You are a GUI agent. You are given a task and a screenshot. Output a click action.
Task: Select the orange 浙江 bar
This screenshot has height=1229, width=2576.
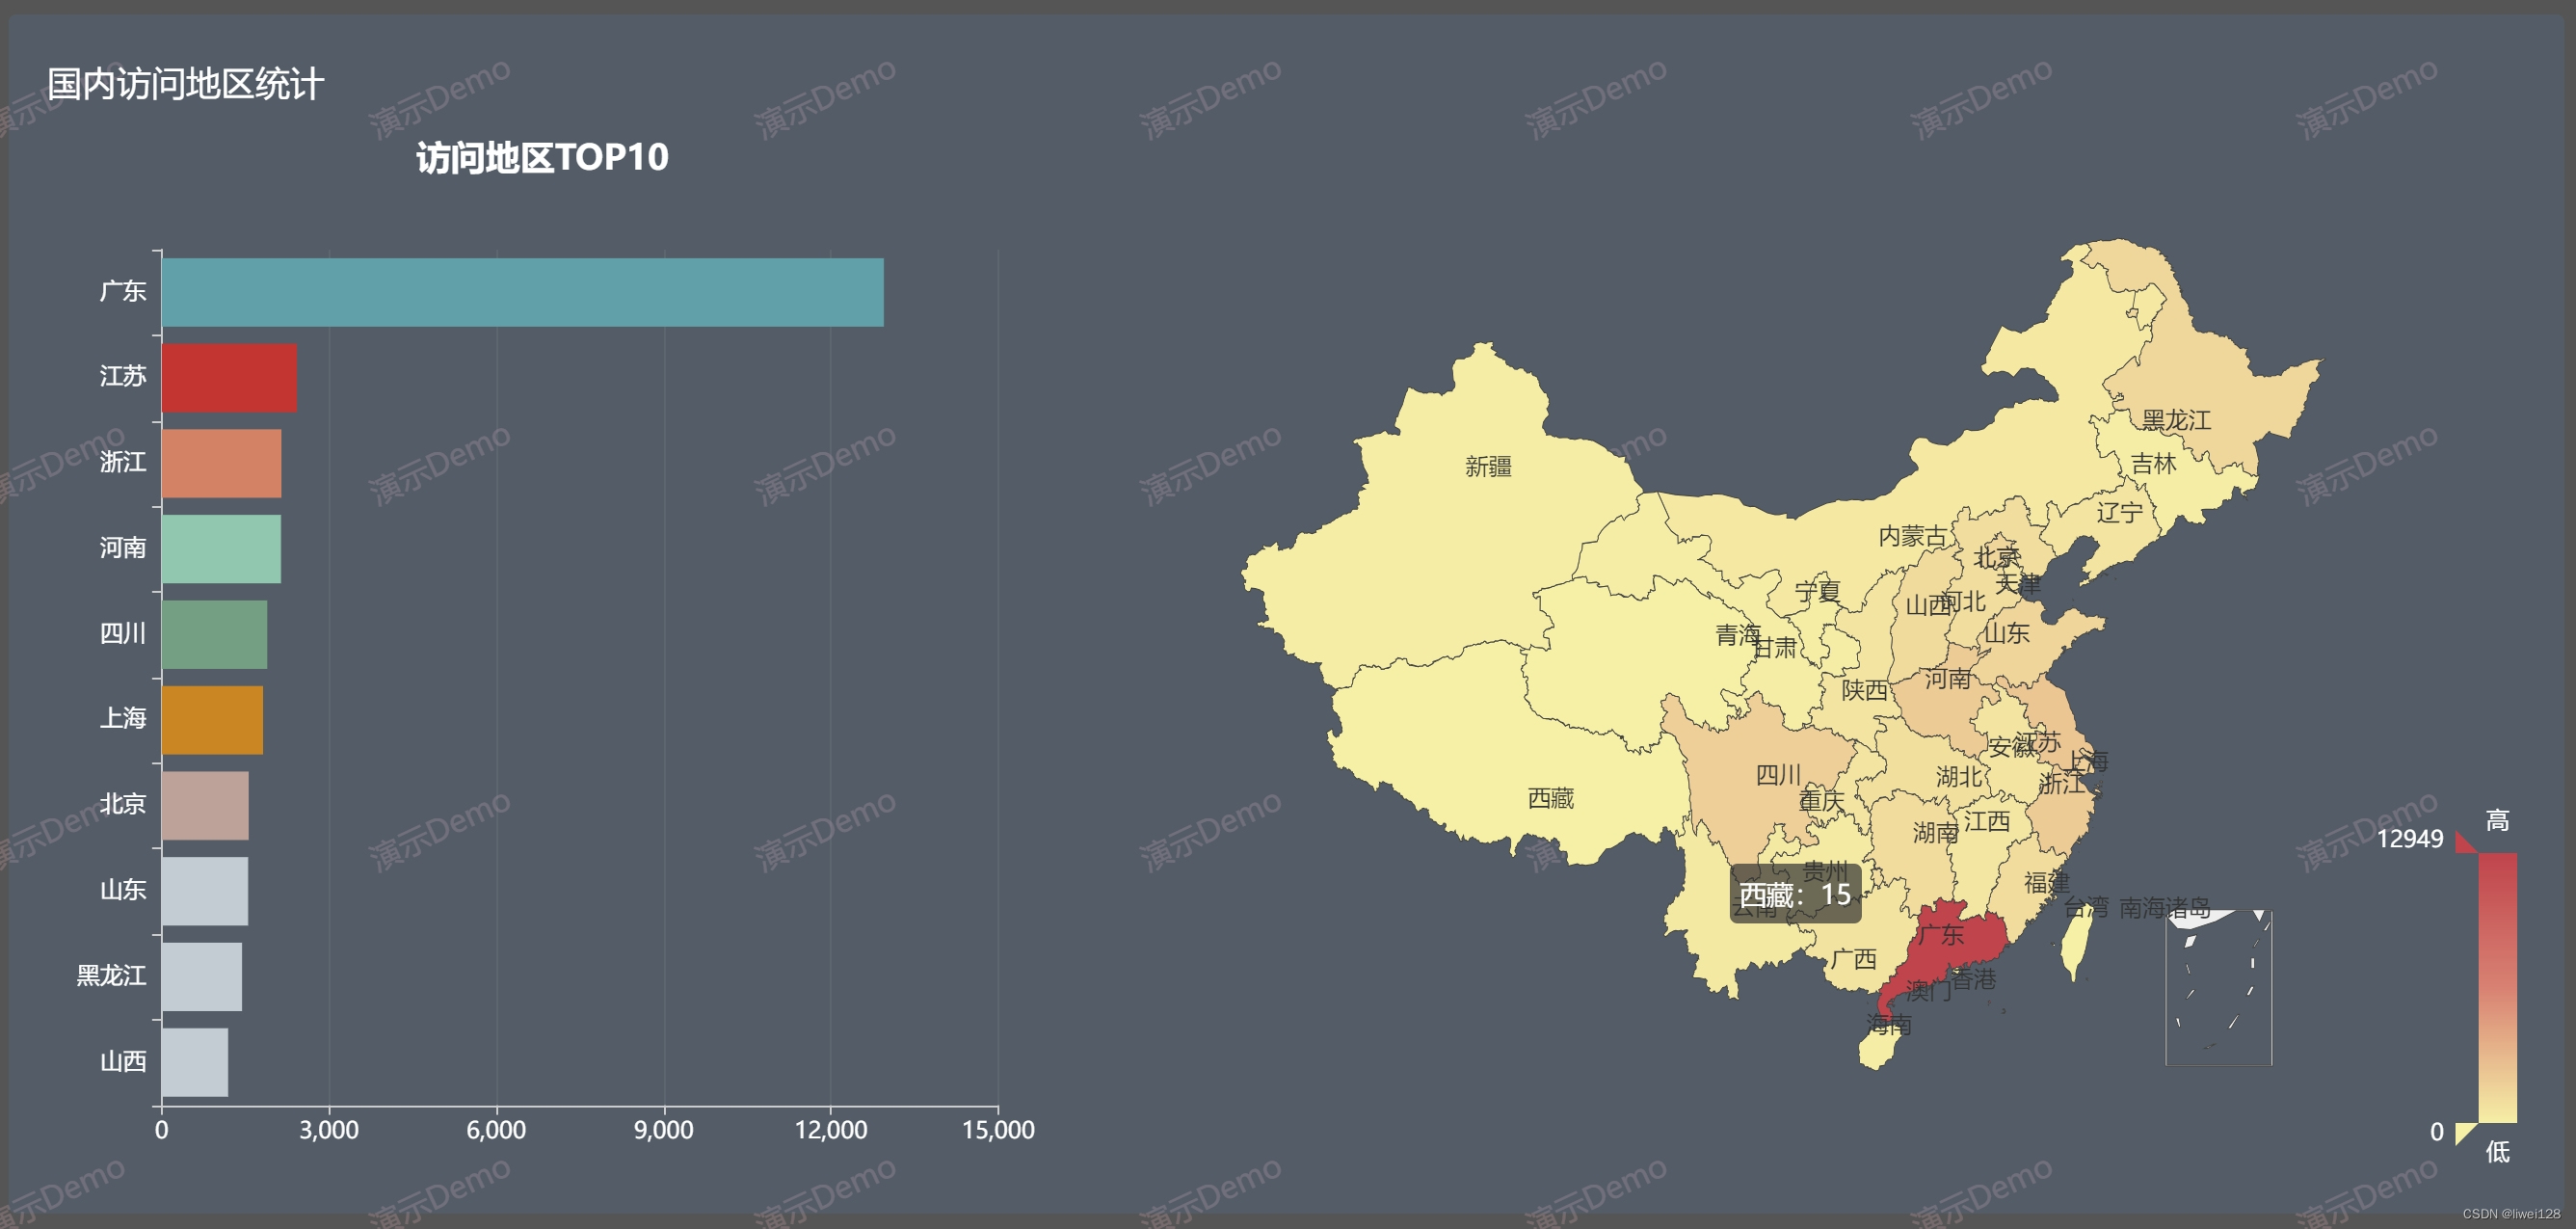pyautogui.click(x=221, y=463)
